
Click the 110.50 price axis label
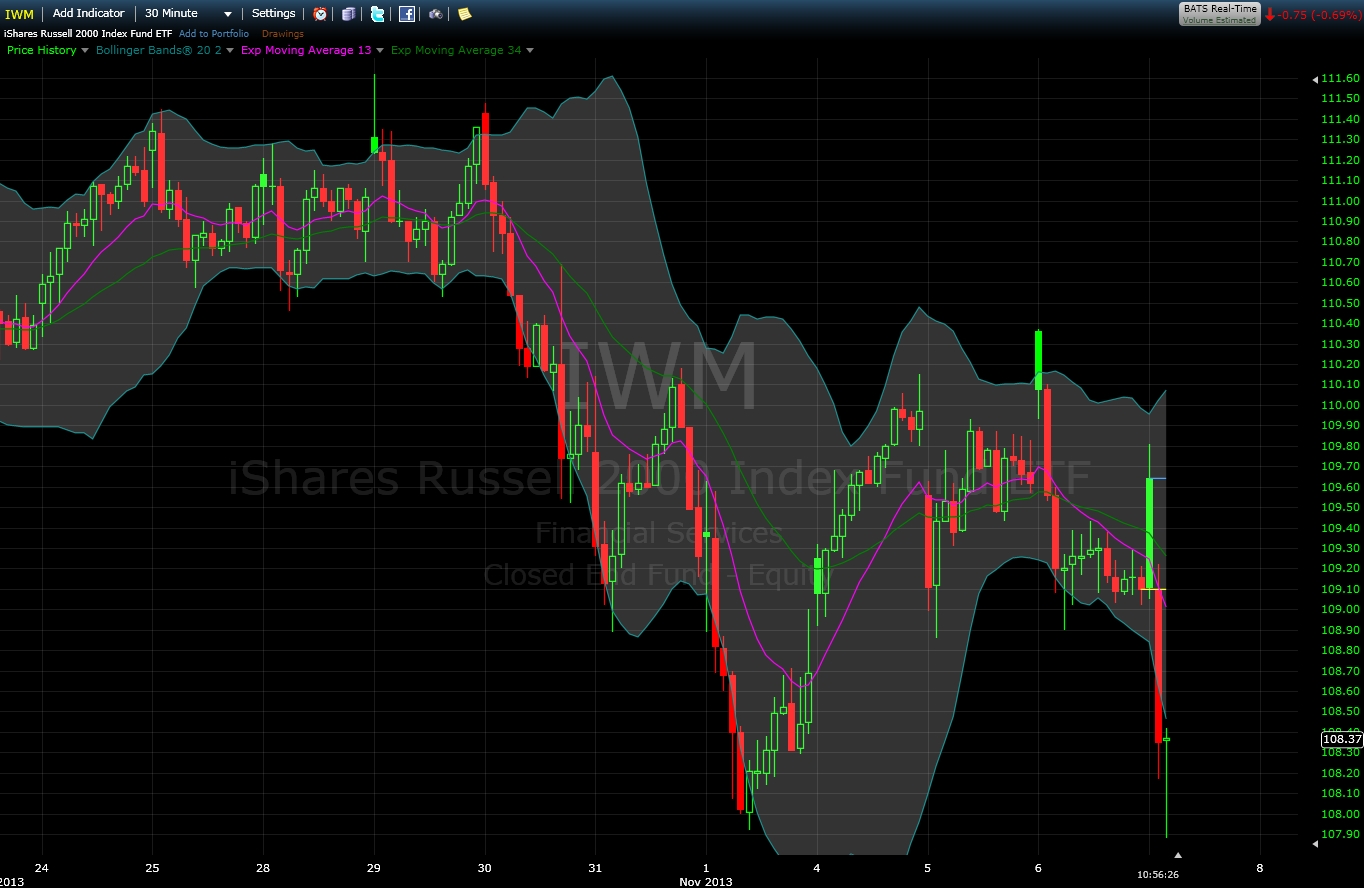[x=1340, y=303]
